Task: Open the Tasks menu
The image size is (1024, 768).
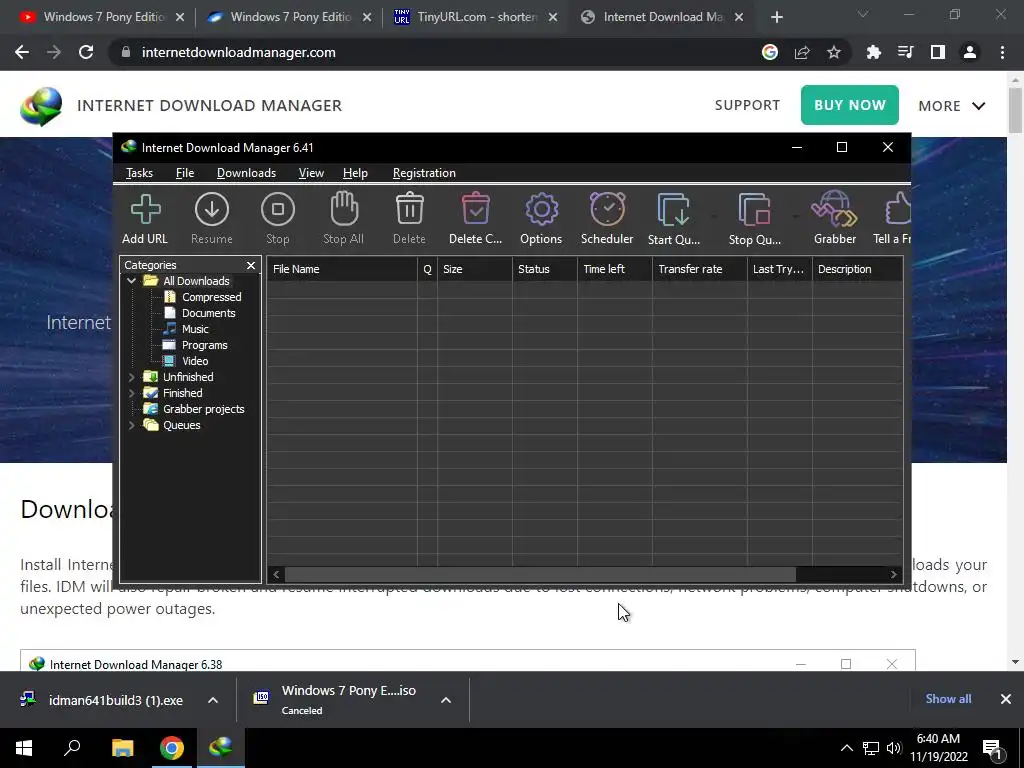Action: 139,173
